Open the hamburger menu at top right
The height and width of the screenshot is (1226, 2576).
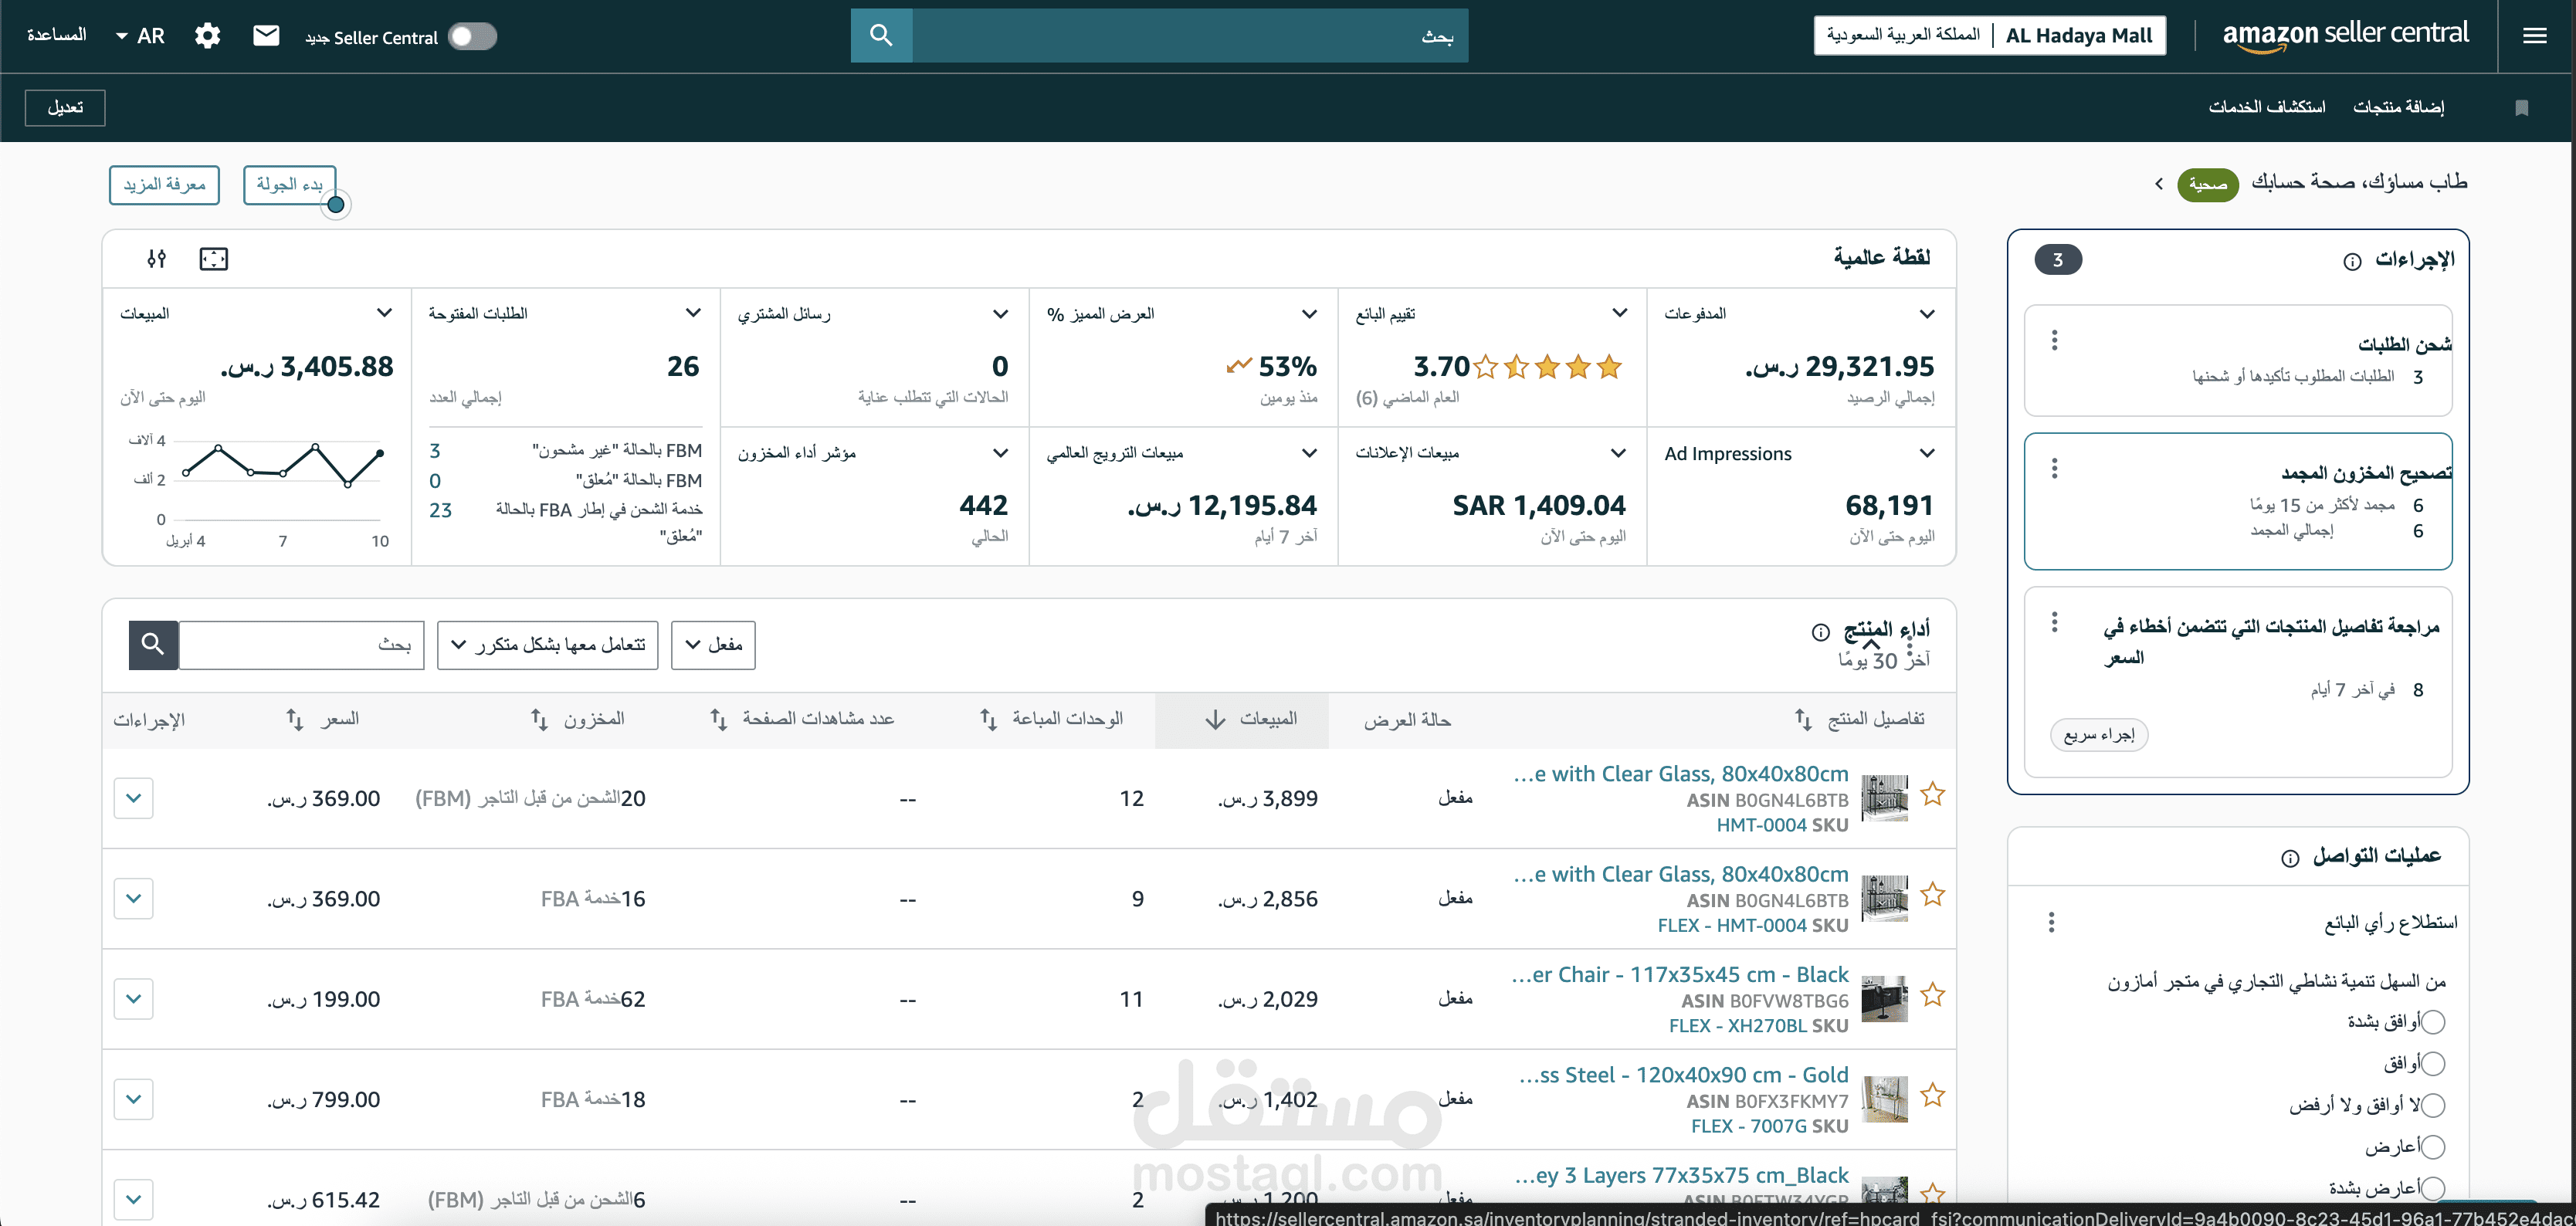click(2536, 35)
